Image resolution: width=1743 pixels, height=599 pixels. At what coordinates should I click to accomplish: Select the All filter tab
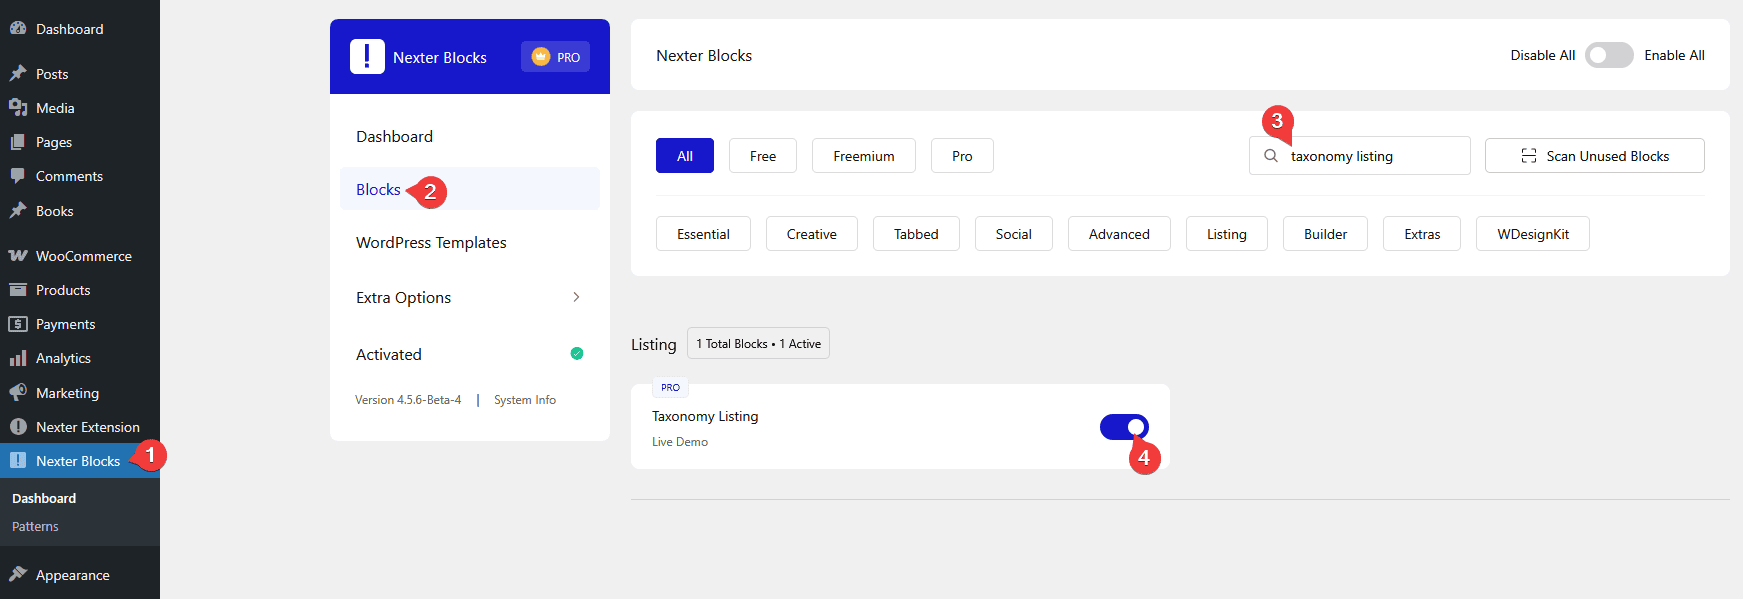(x=685, y=156)
